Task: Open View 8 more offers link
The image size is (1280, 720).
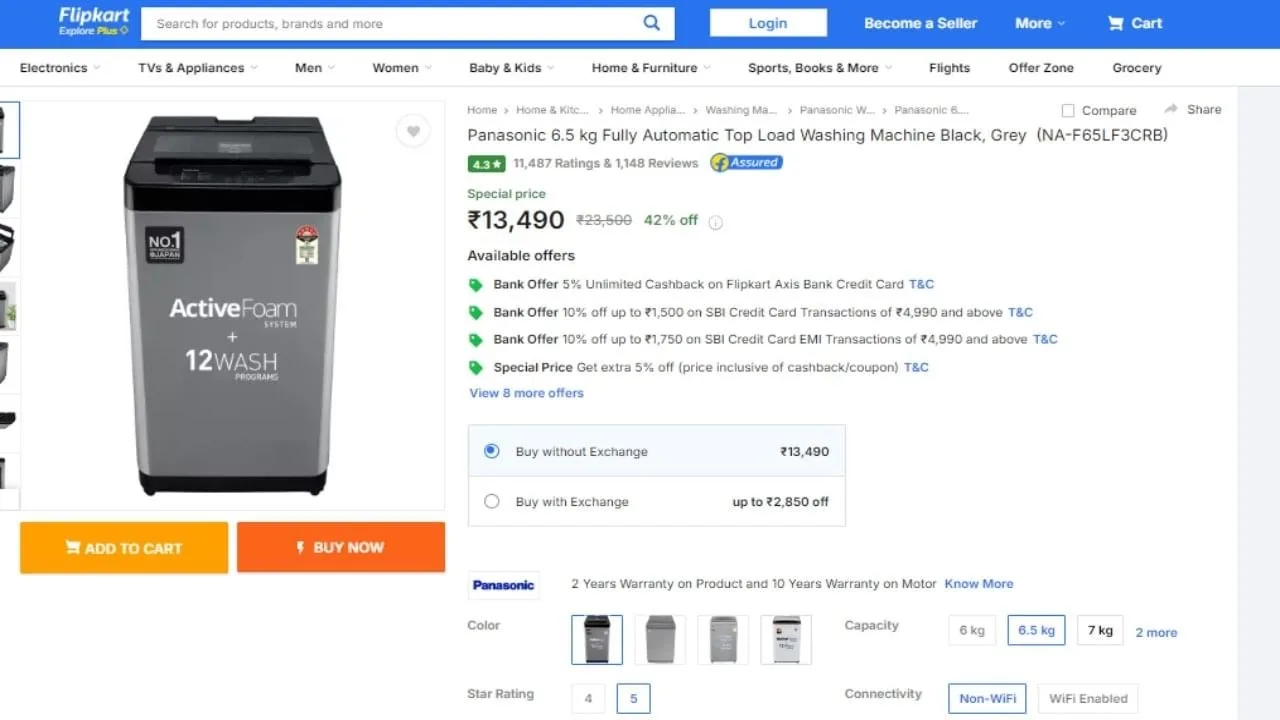Action: [526, 393]
